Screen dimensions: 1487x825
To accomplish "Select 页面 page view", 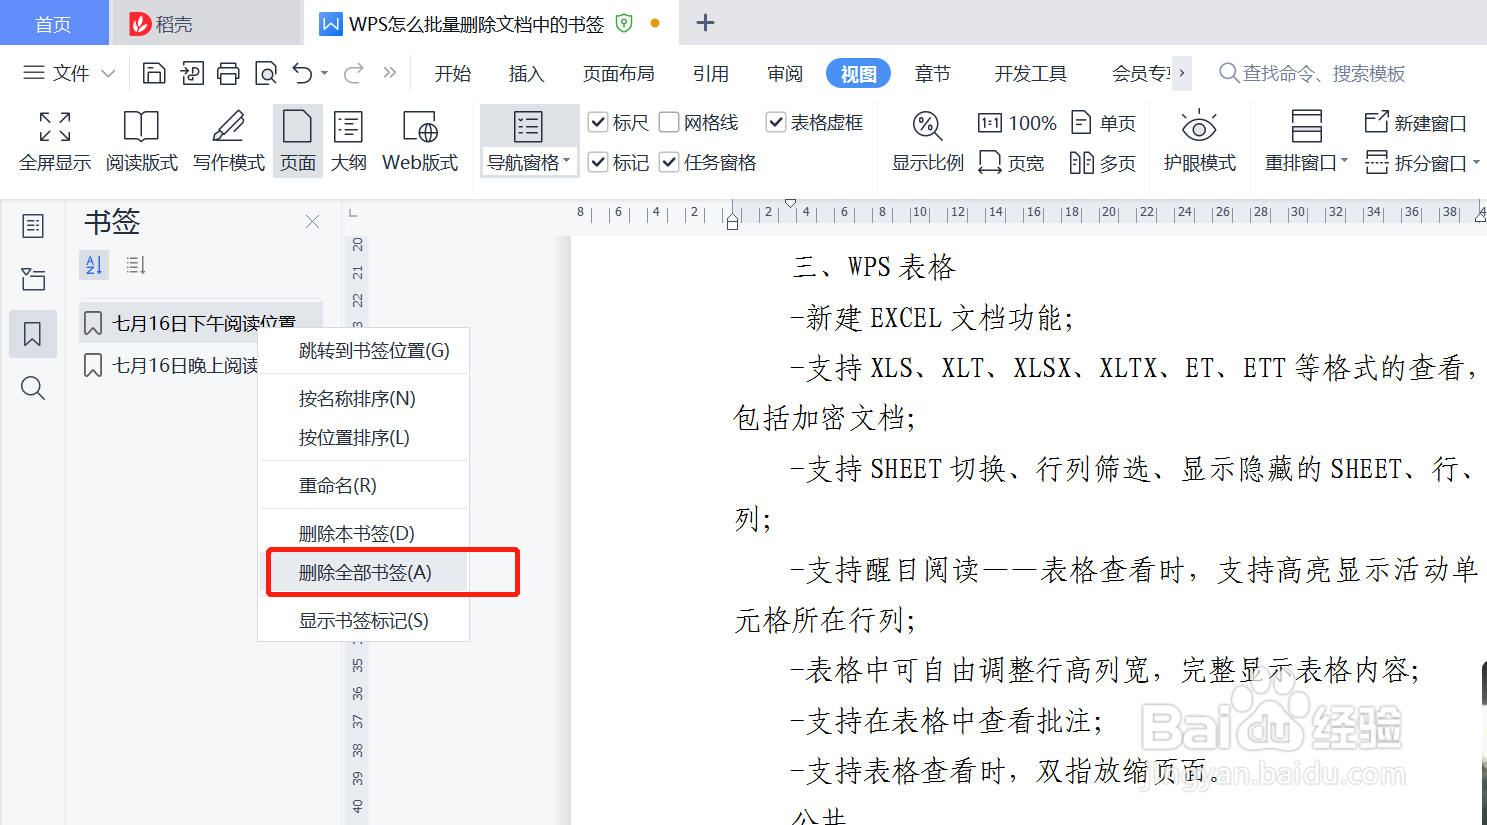I will coord(298,141).
